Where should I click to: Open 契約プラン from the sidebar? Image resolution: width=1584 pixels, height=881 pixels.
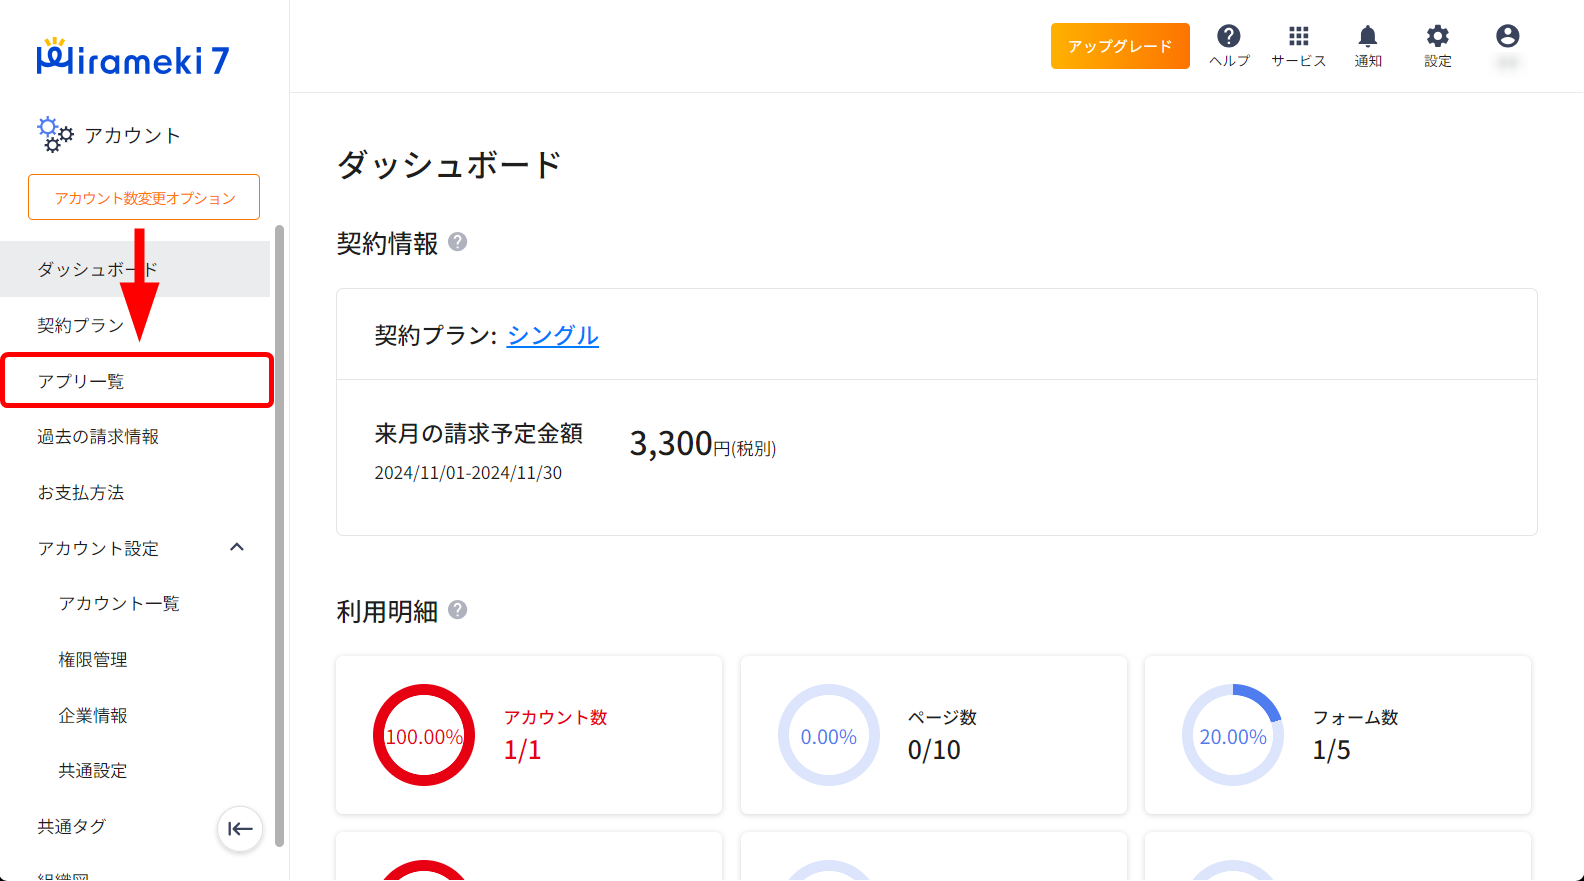[80, 325]
